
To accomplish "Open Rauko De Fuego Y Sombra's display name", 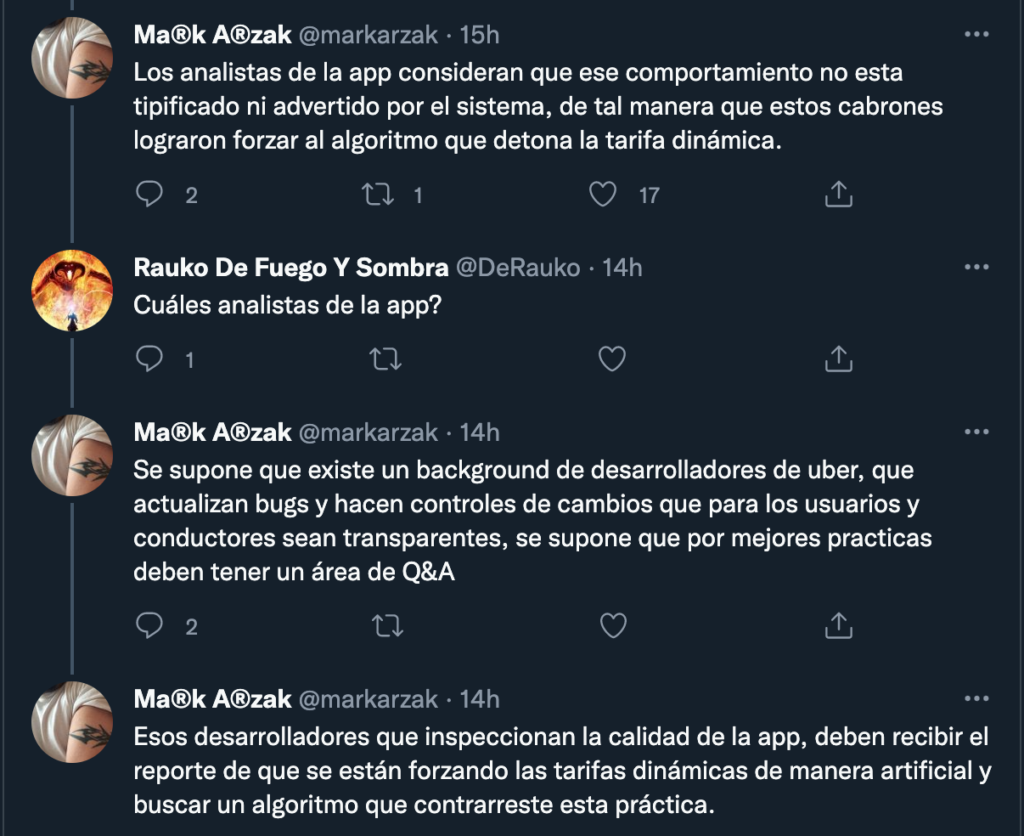I will (x=291, y=268).
